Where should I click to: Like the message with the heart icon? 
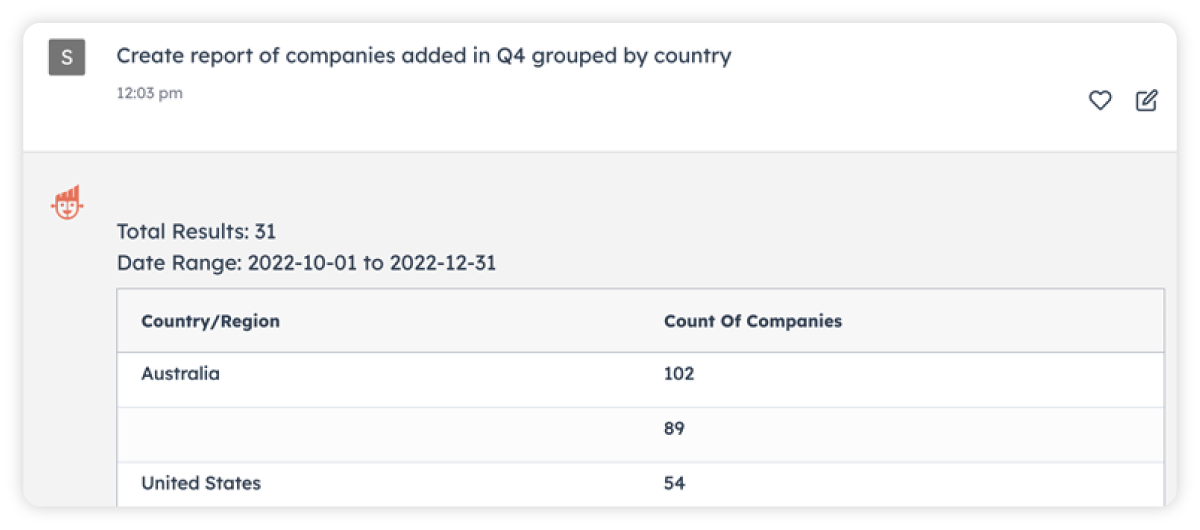click(1100, 100)
